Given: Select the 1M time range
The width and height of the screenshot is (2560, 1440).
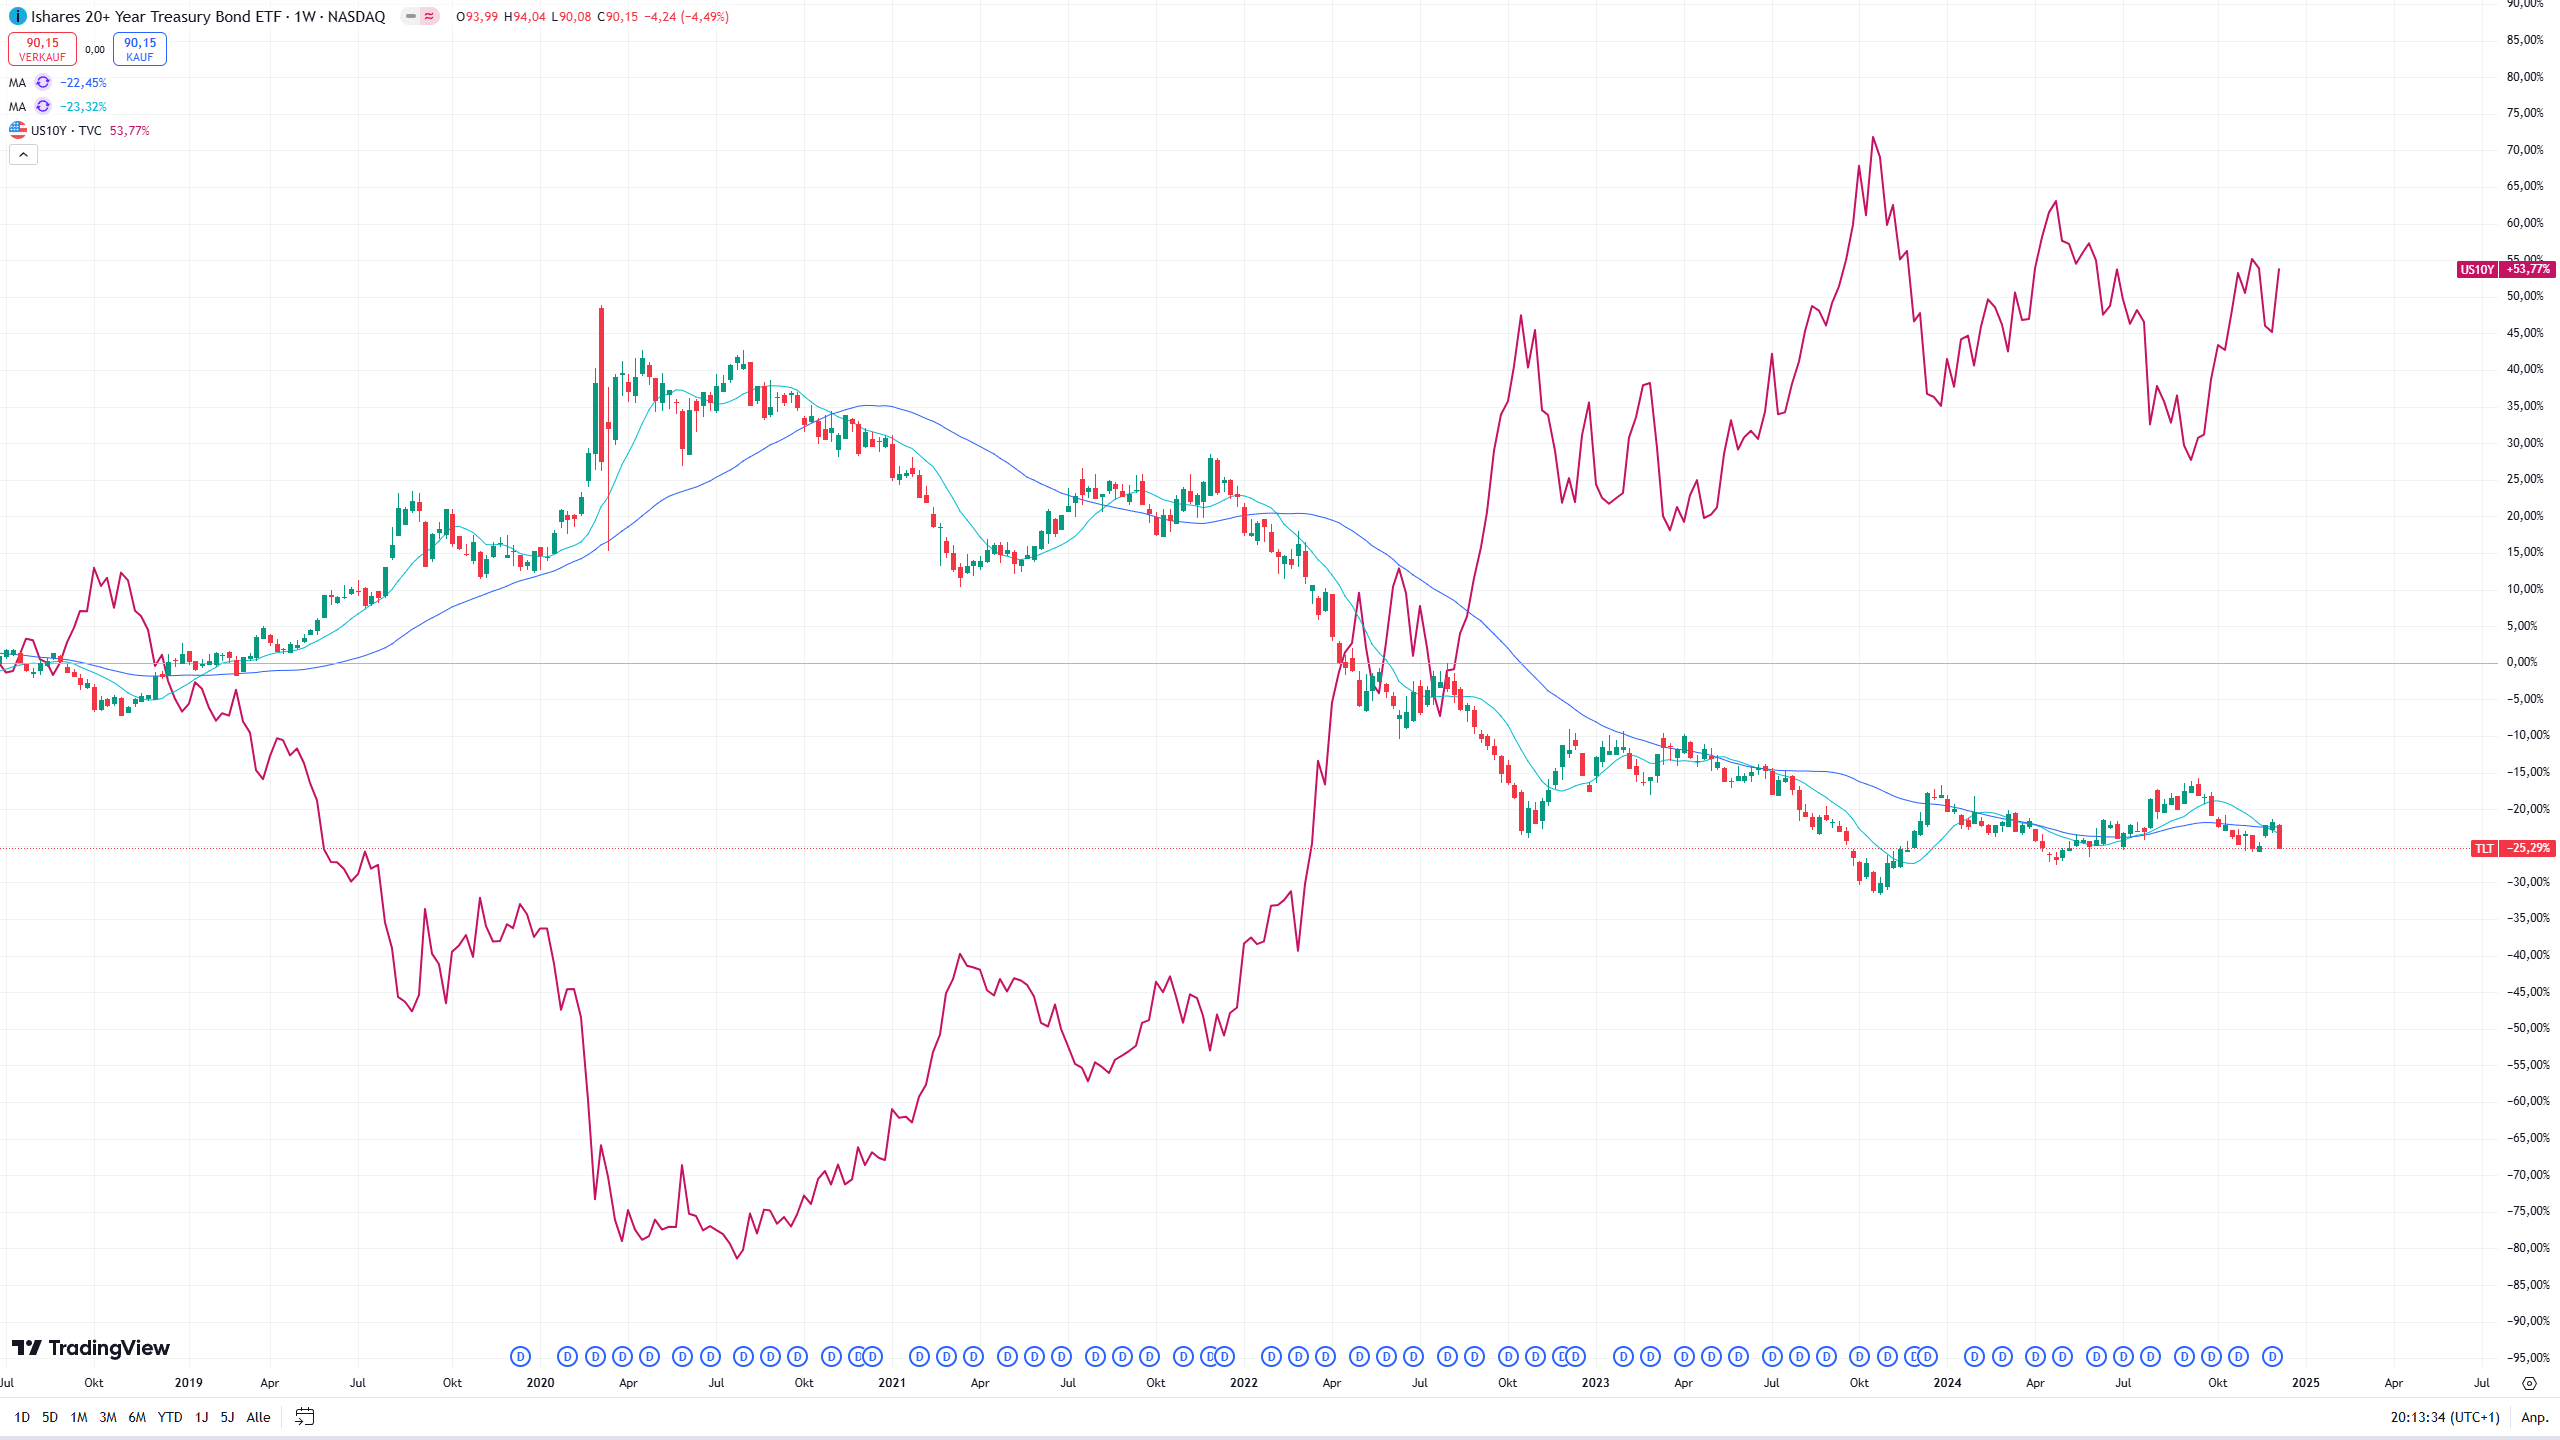Looking at the screenshot, I should point(79,1417).
